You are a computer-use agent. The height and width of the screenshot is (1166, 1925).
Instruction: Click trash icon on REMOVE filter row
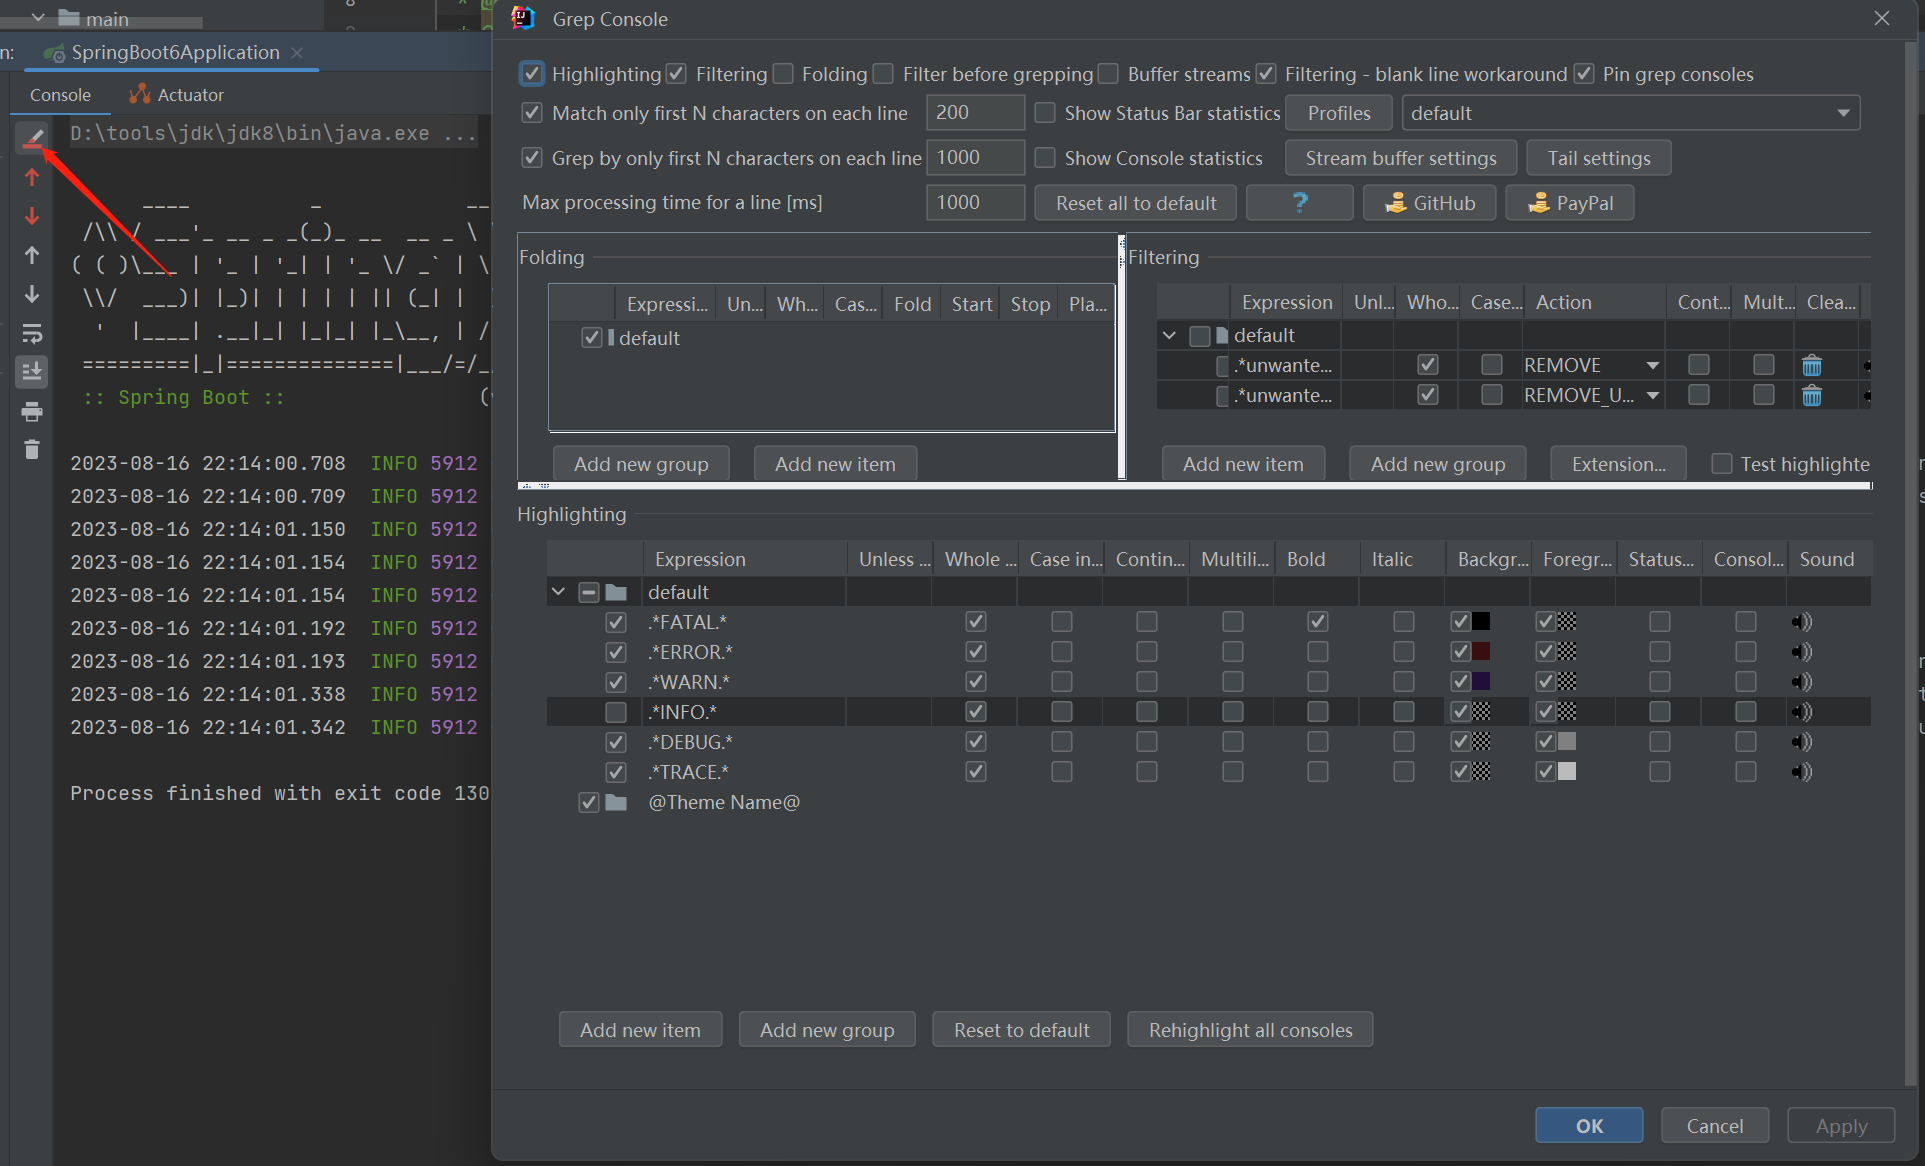click(1811, 365)
